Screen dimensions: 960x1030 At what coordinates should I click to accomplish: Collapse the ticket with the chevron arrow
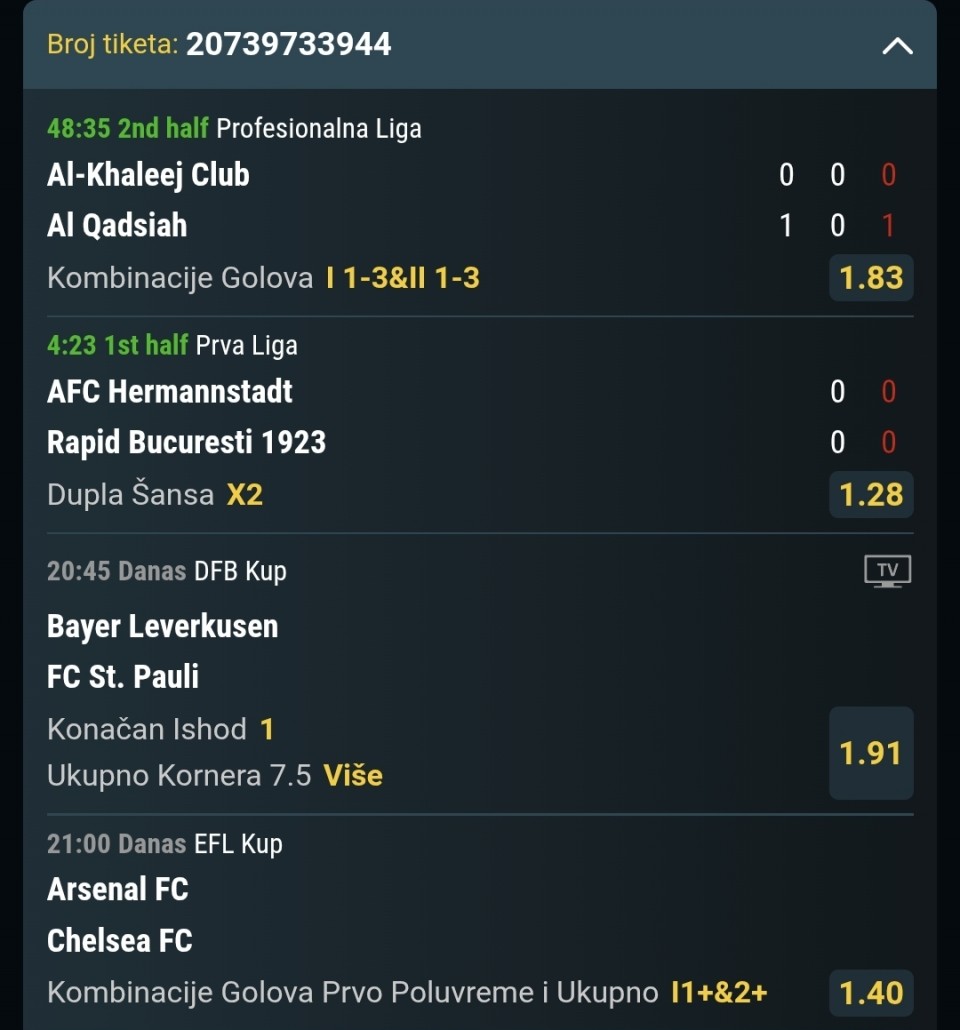click(x=897, y=46)
